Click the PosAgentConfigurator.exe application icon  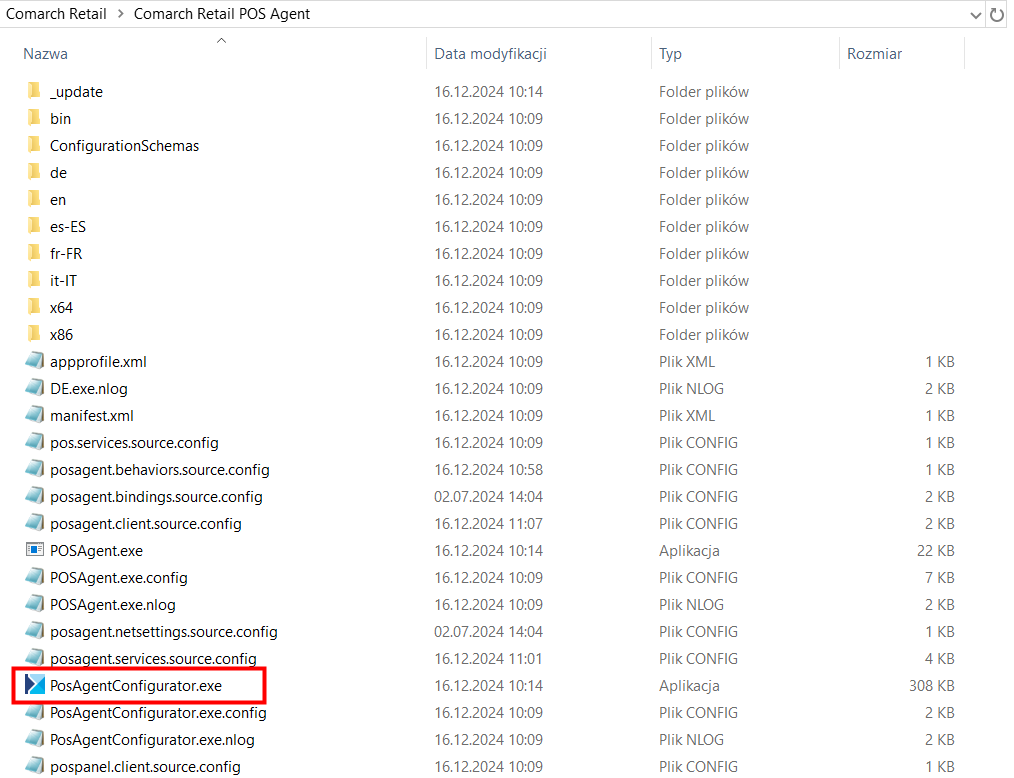(x=35, y=685)
